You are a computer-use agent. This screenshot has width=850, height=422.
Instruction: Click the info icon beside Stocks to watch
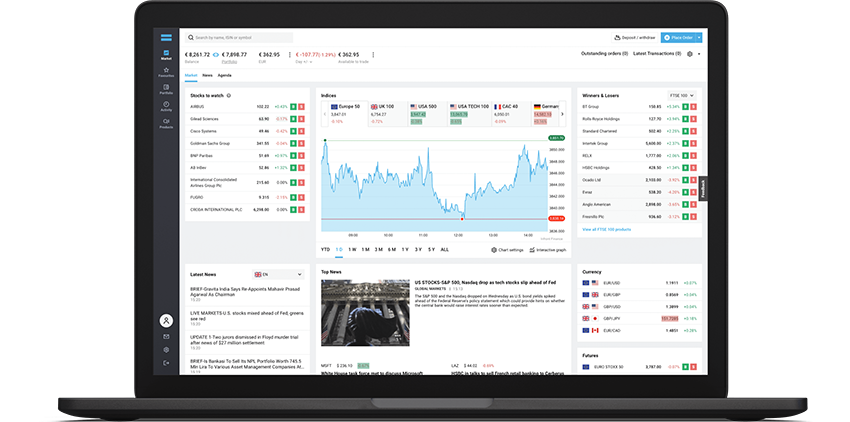[229, 95]
